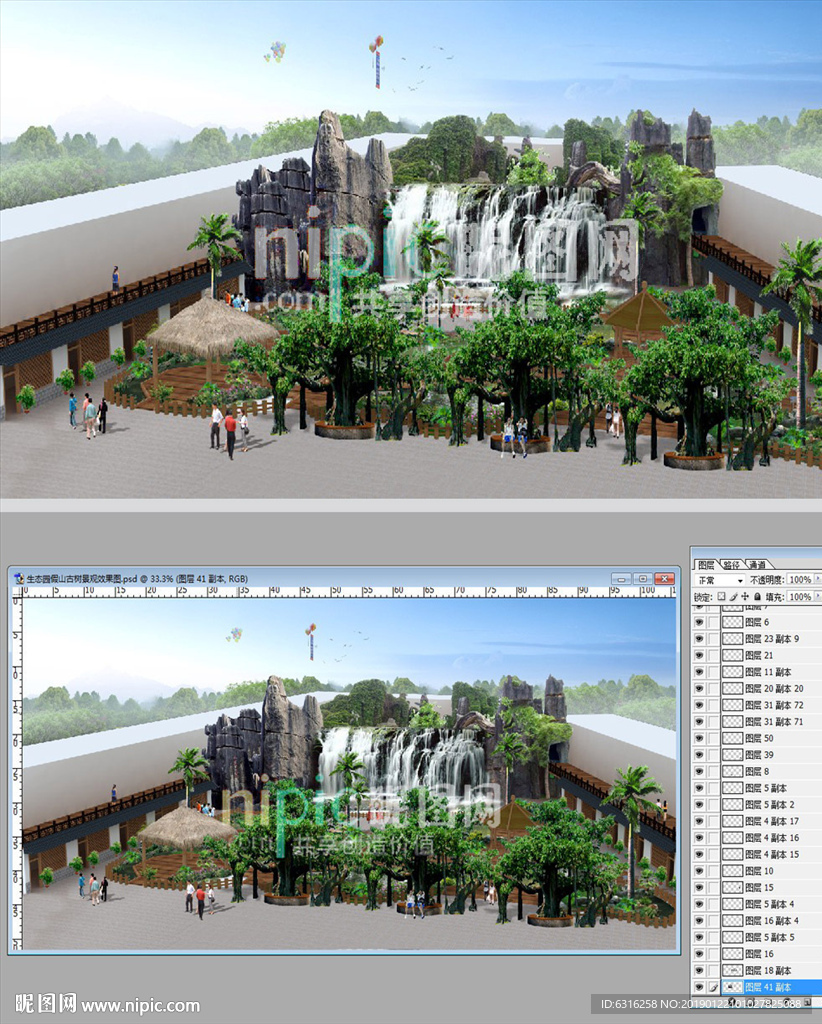The image size is (822, 1024).
Task: Switch to the 路径 tab
Action: click(731, 565)
